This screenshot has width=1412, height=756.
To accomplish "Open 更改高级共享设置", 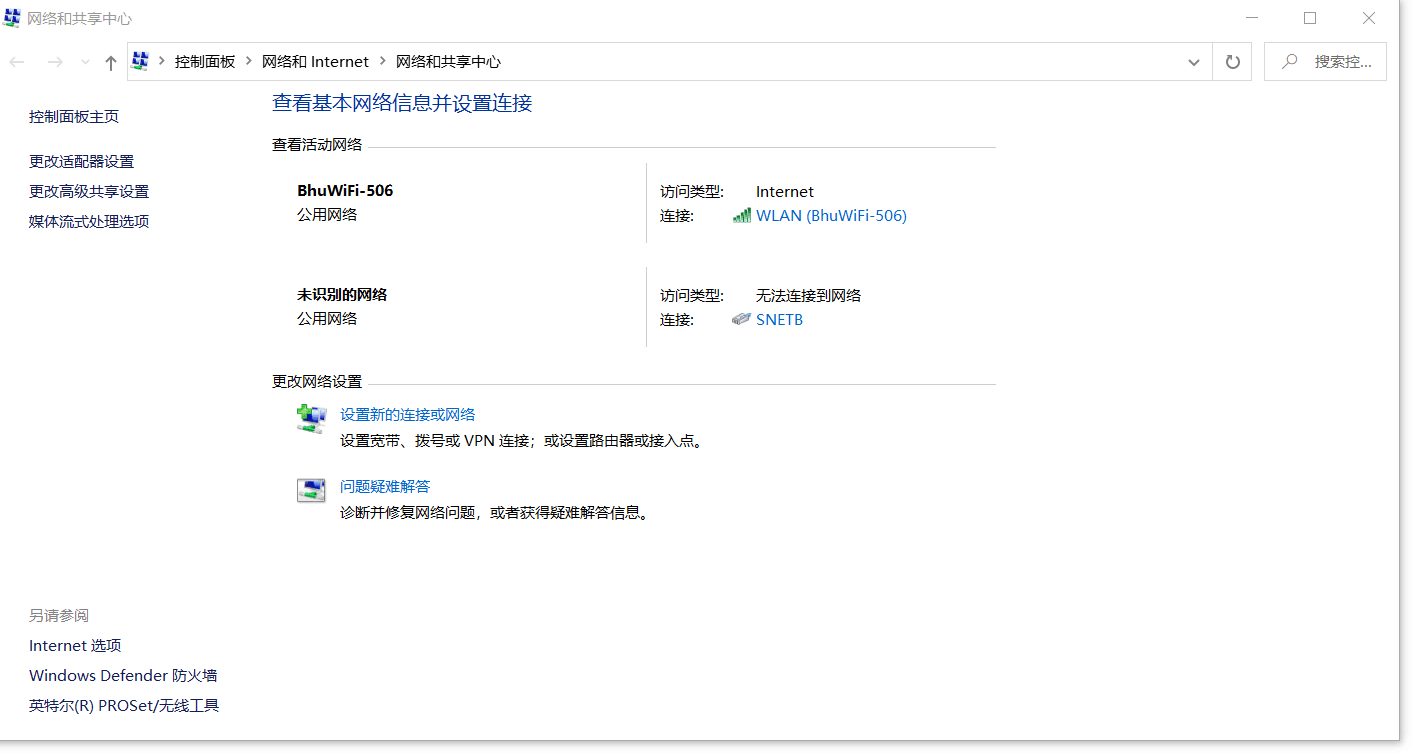I will click(x=89, y=191).
